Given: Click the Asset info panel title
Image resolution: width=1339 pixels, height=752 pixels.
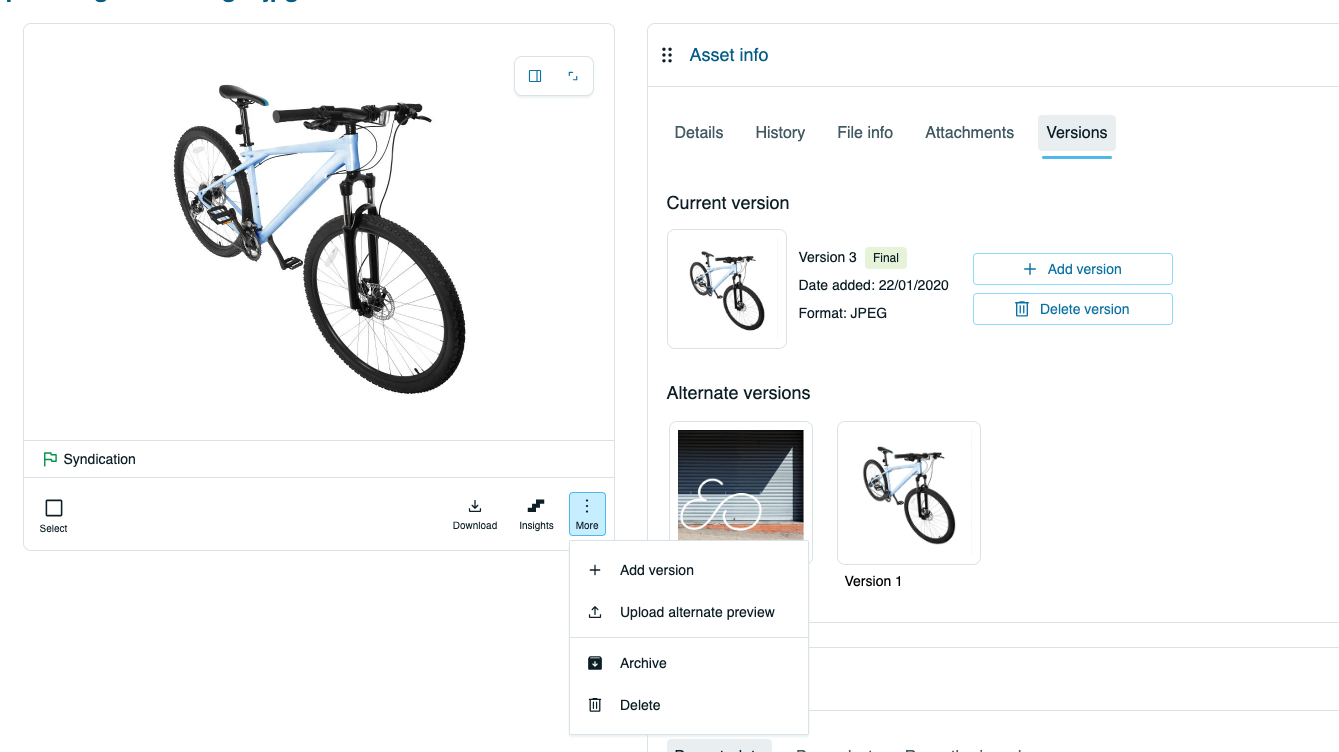Looking at the screenshot, I should [729, 55].
